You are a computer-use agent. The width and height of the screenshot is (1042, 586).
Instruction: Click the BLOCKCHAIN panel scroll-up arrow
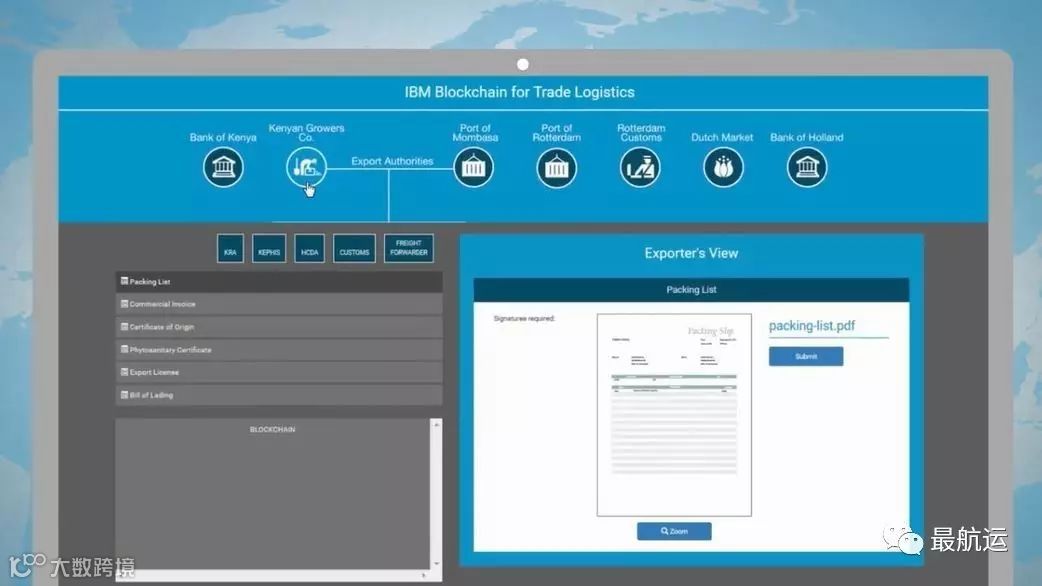tap(437, 425)
